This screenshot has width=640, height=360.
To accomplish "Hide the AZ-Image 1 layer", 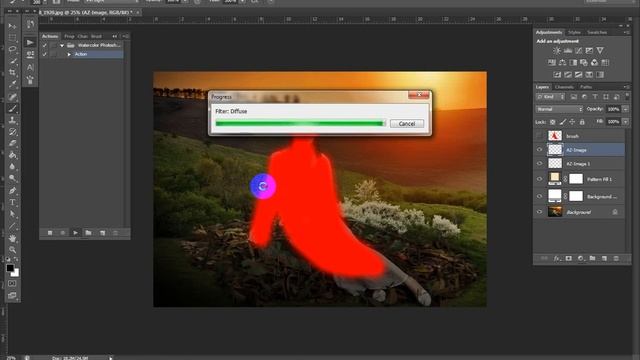I will point(540,164).
